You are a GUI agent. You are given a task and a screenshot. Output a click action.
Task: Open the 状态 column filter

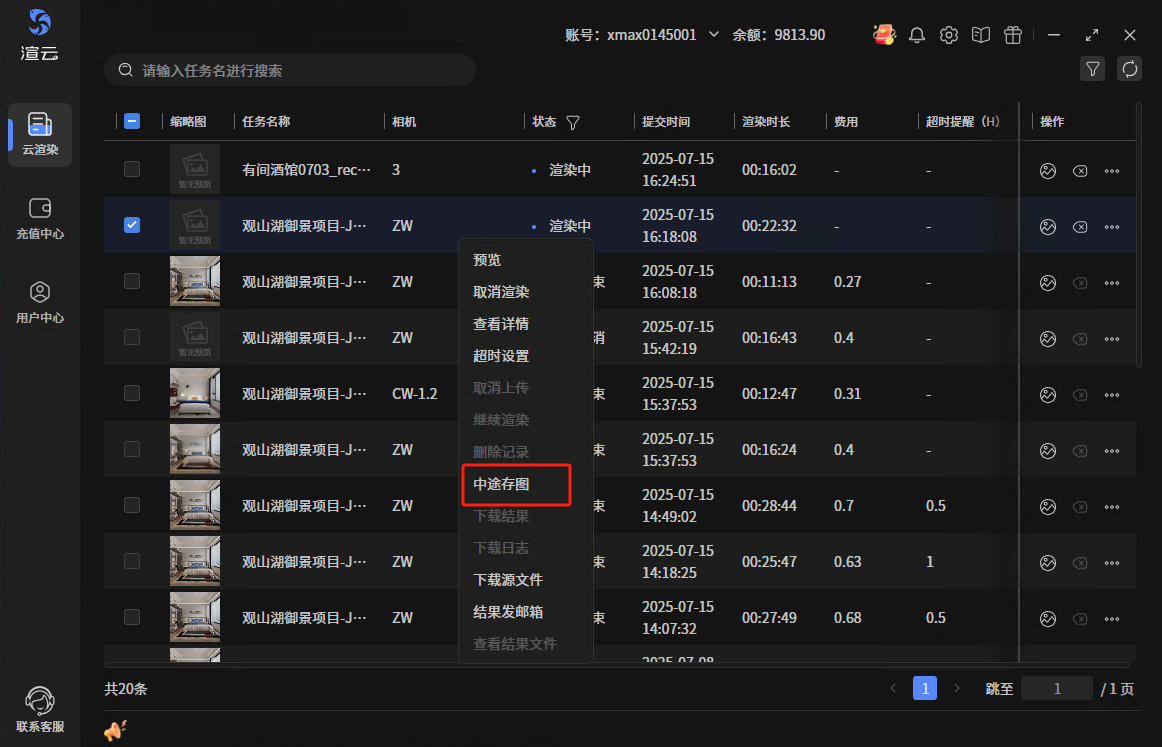[x=573, y=122]
